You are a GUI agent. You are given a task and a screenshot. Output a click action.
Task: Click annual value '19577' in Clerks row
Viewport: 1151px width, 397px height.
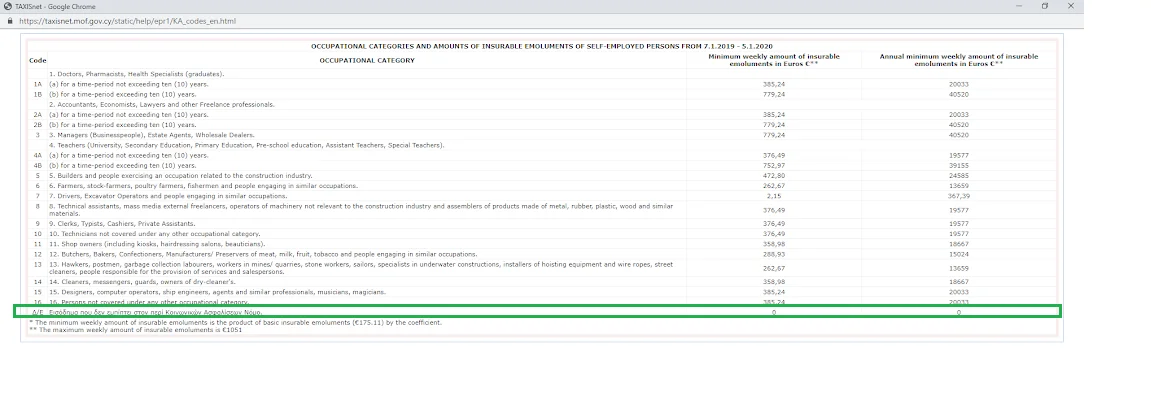click(x=959, y=224)
